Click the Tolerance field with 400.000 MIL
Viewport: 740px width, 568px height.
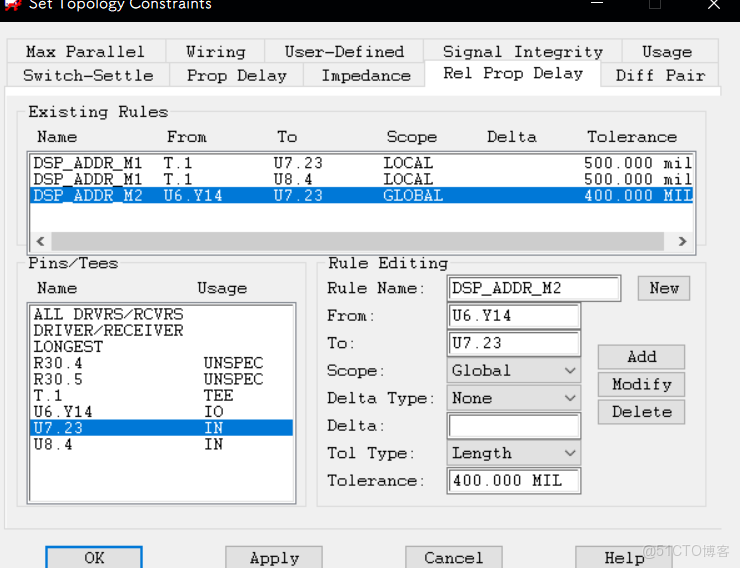(513, 481)
